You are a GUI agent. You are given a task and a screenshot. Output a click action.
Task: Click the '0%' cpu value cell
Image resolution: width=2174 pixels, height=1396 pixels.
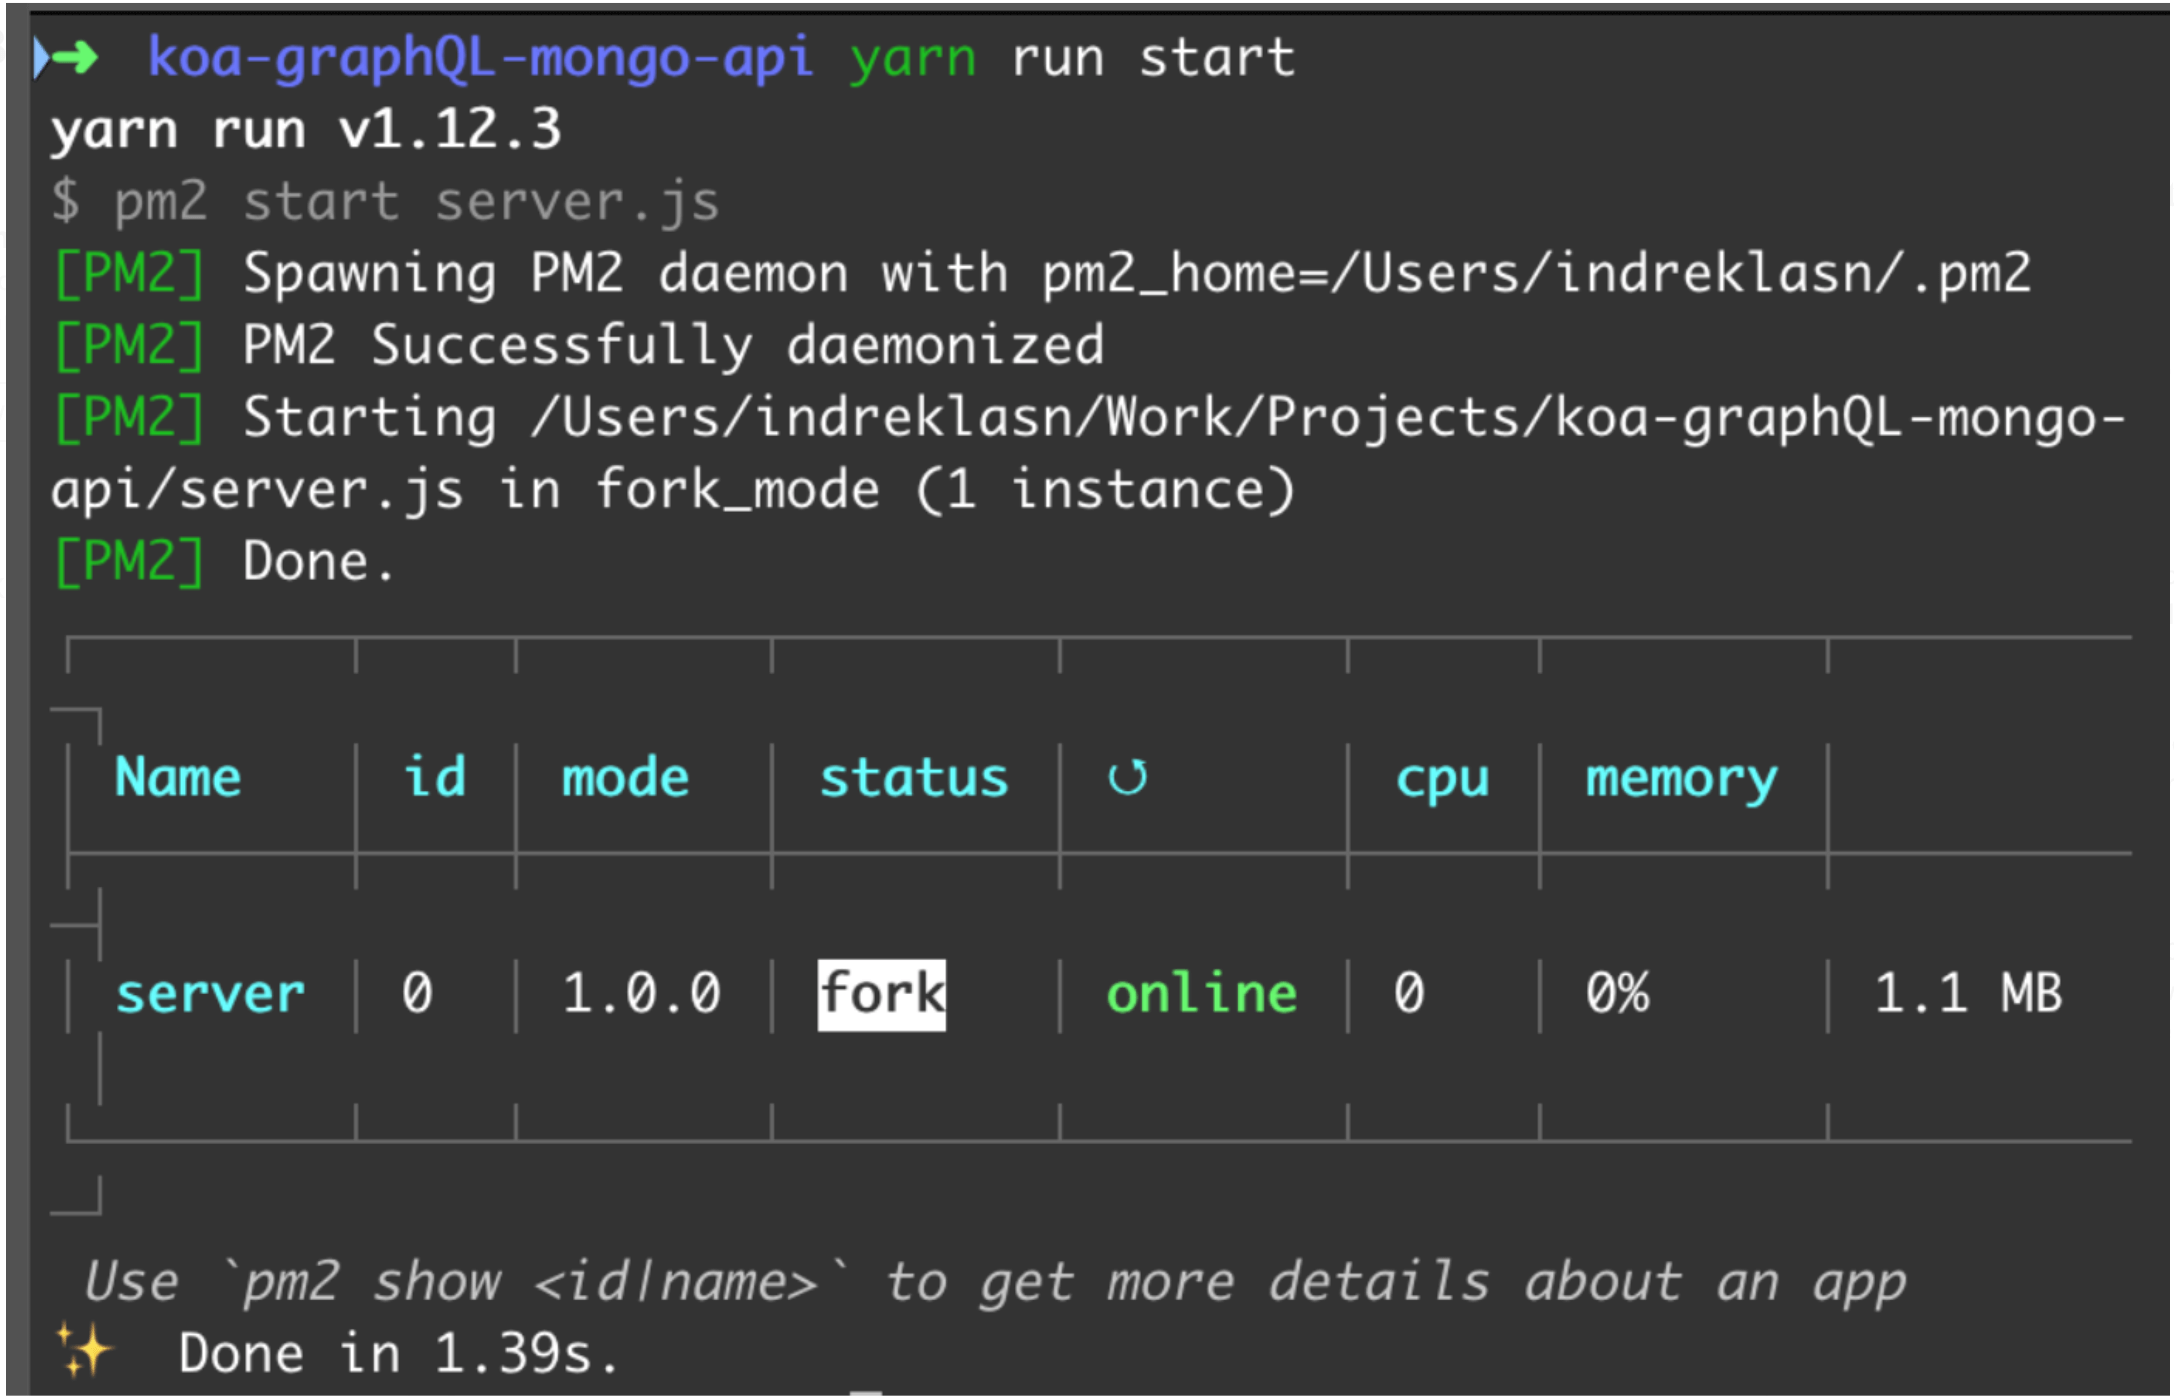[x=1617, y=994]
